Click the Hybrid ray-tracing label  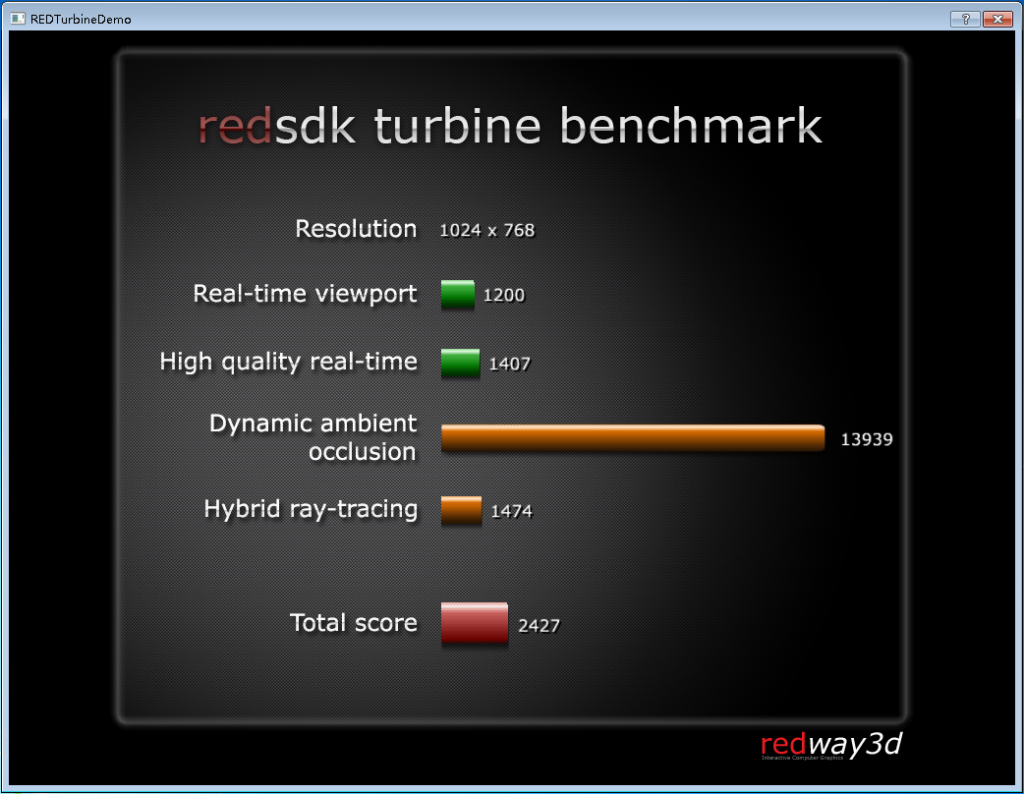pyautogui.click(x=311, y=509)
